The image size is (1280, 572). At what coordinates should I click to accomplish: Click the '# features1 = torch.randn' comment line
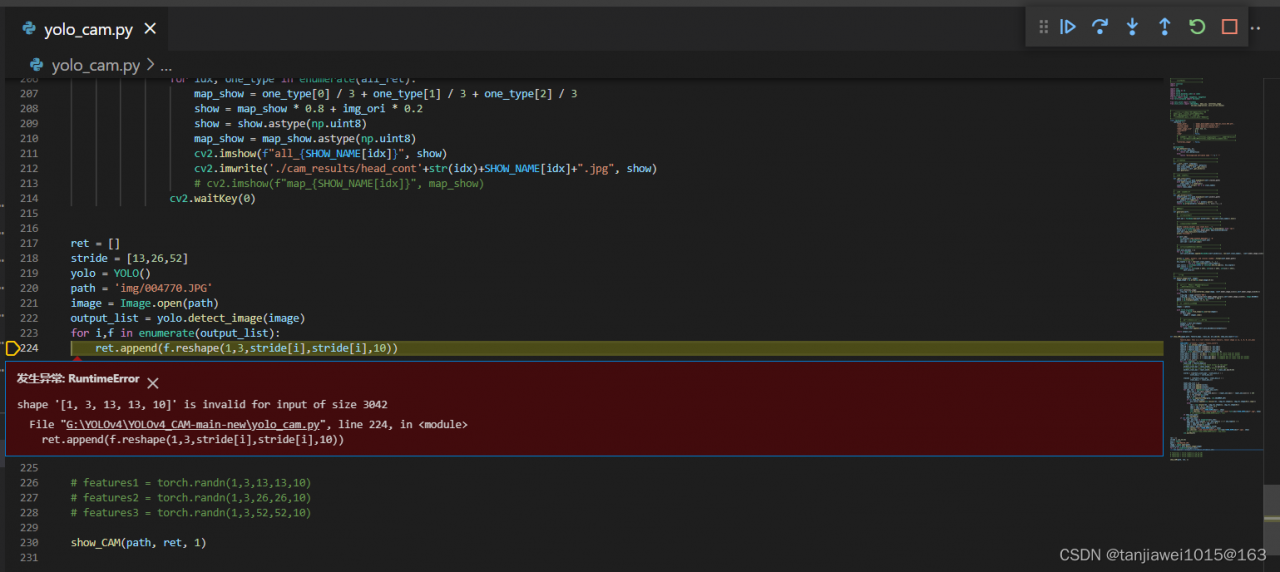(190, 482)
